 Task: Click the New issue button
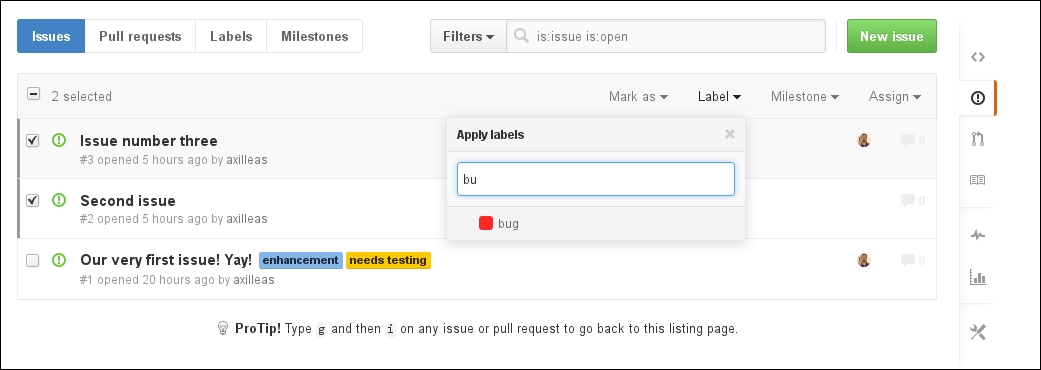(x=892, y=36)
